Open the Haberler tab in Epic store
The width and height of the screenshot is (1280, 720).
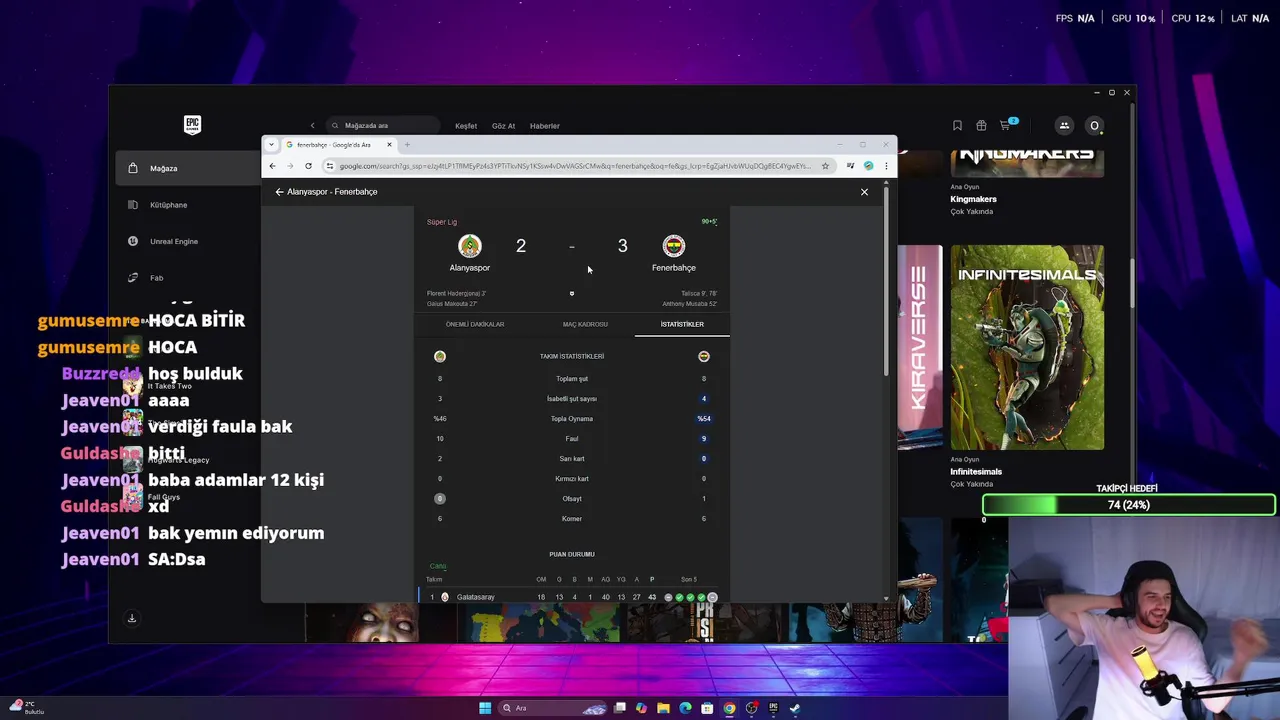(544, 126)
